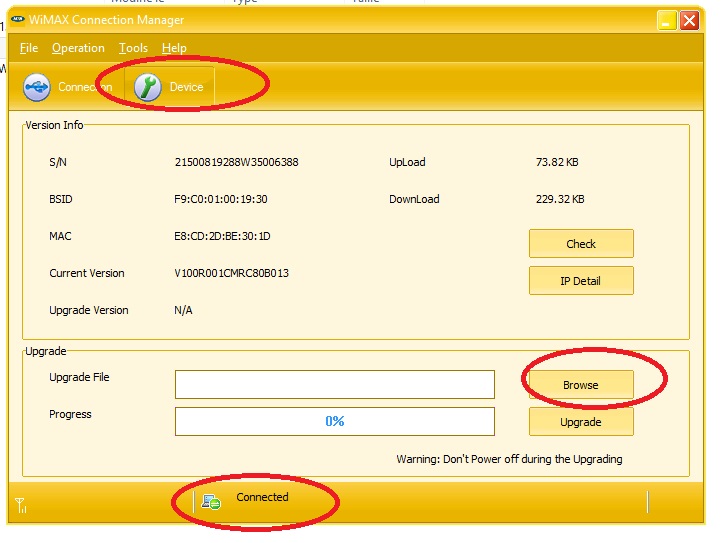Click the DownLoad label
Screen dimensions: 723x543
click(x=414, y=199)
